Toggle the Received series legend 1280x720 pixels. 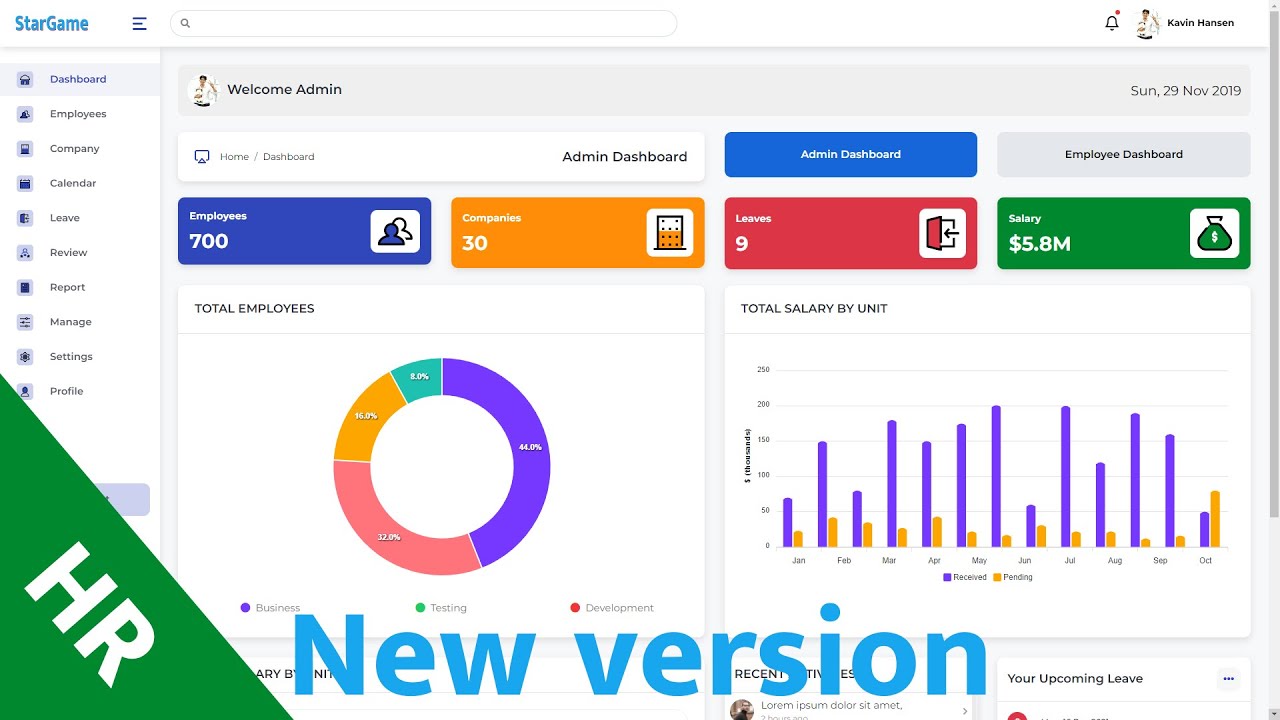[x=965, y=577]
